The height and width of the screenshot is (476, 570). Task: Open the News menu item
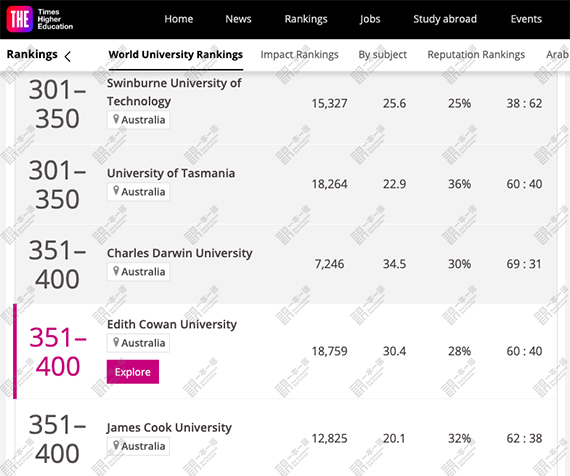point(238,19)
